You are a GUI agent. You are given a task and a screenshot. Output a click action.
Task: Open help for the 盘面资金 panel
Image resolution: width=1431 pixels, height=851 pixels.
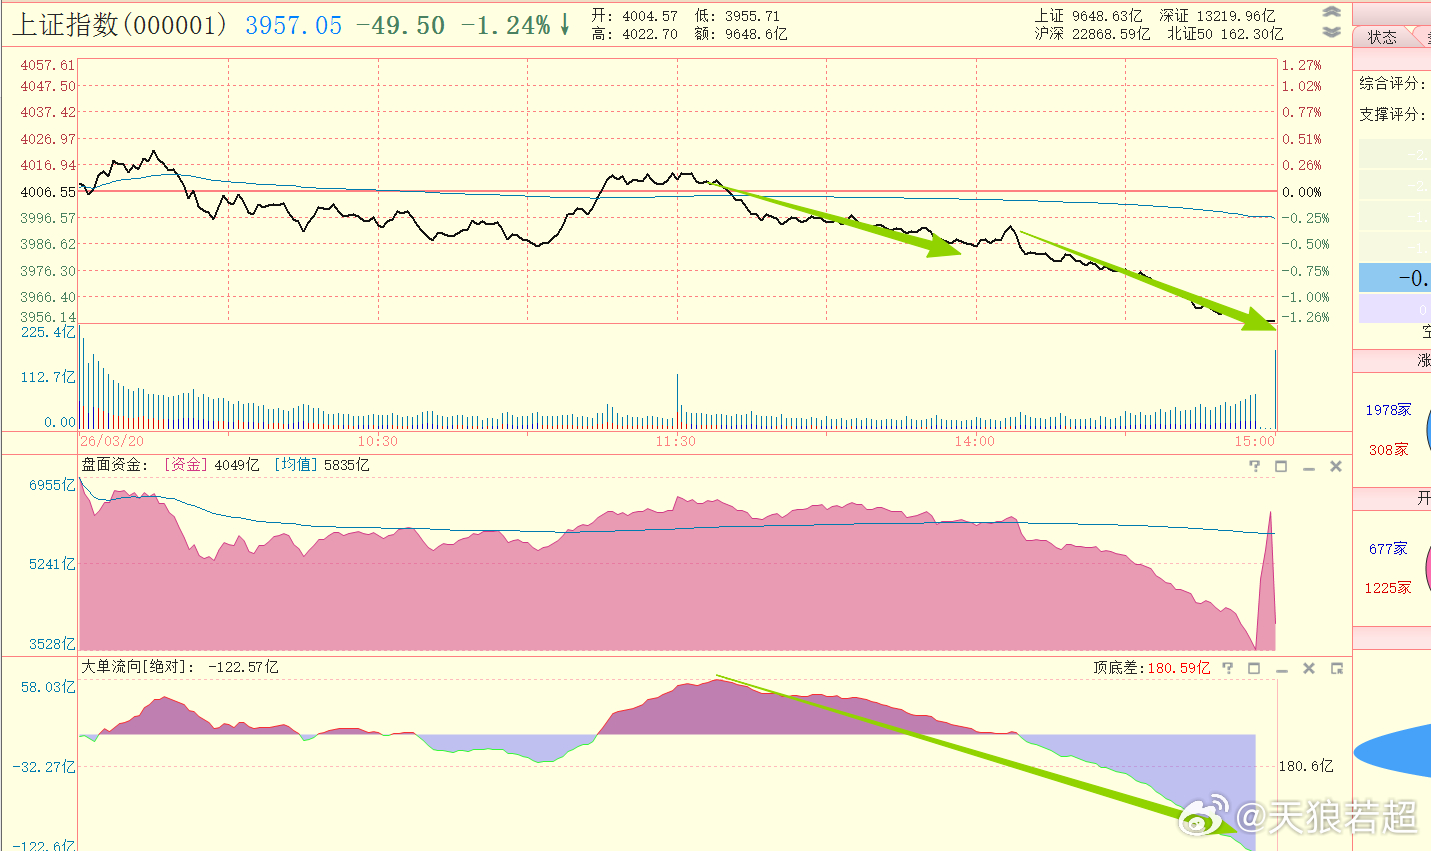point(1255,466)
